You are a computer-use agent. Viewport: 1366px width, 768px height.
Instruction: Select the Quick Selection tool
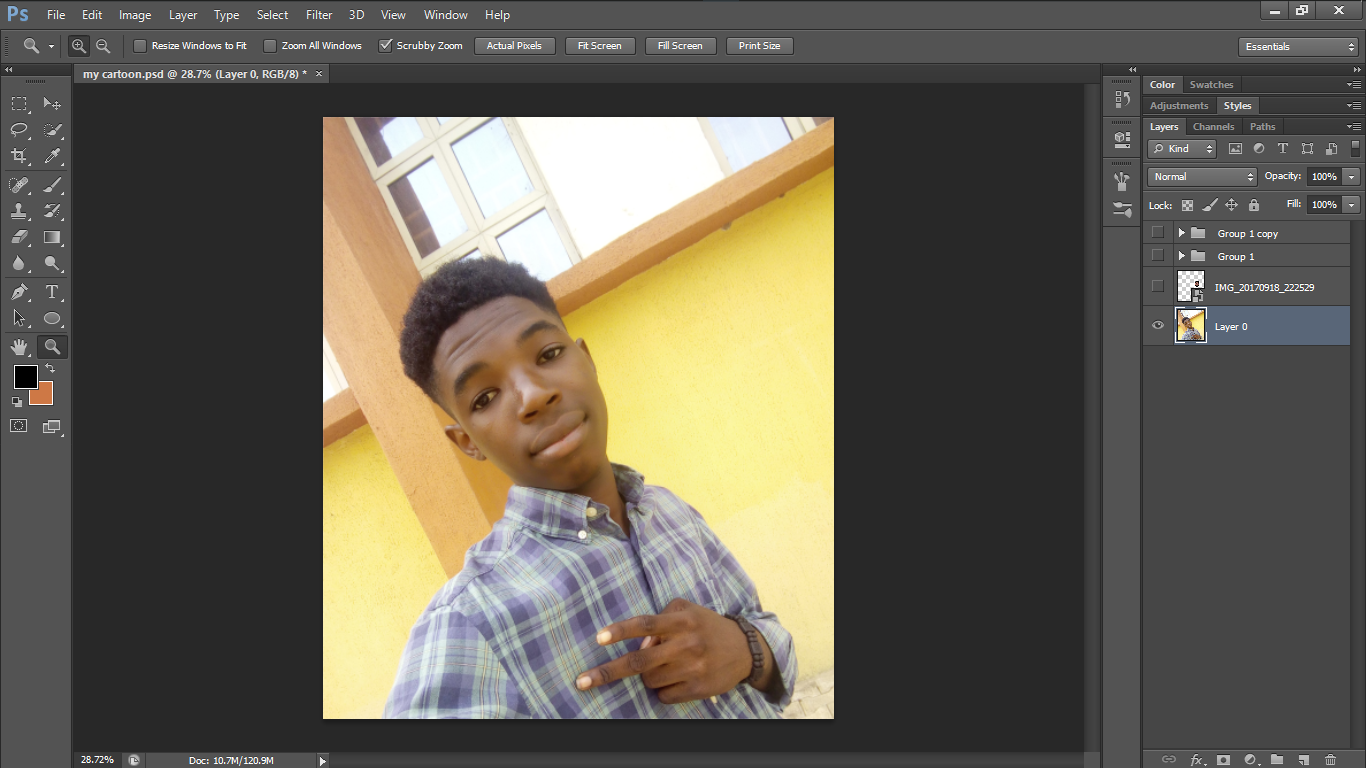[x=52, y=130]
